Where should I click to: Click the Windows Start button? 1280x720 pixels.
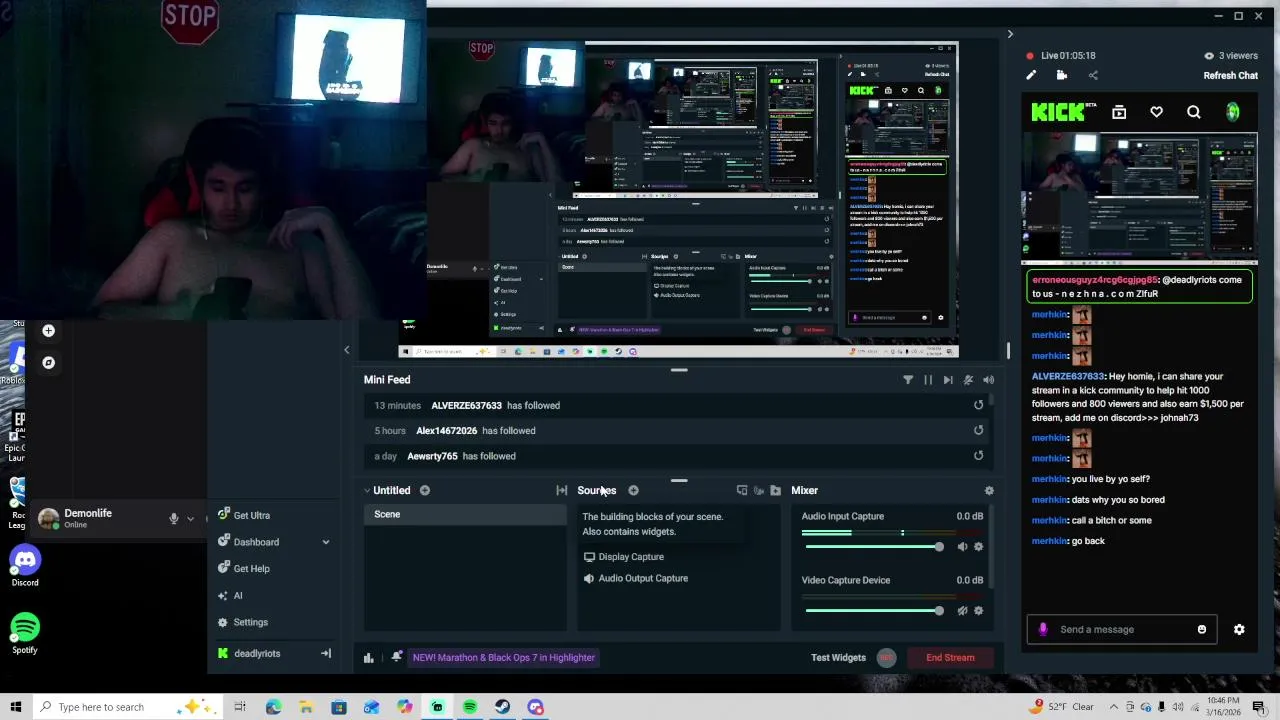click(x=15, y=707)
